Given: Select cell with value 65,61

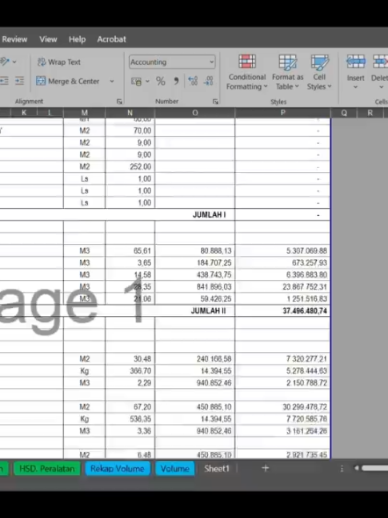Looking at the screenshot, I should pos(130,251).
